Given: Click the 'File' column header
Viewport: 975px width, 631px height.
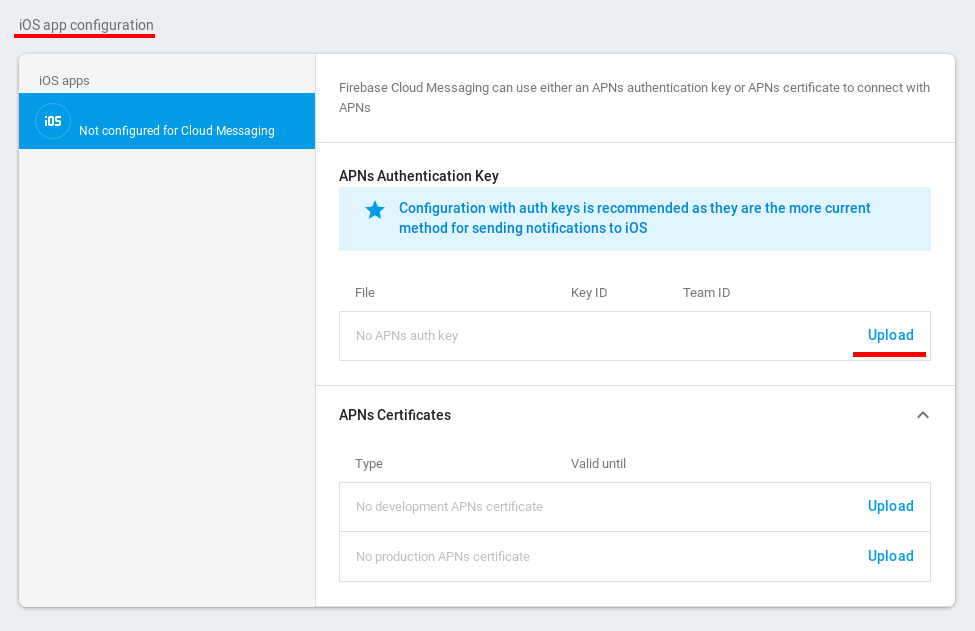Looking at the screenshot, I should point(365,293).
